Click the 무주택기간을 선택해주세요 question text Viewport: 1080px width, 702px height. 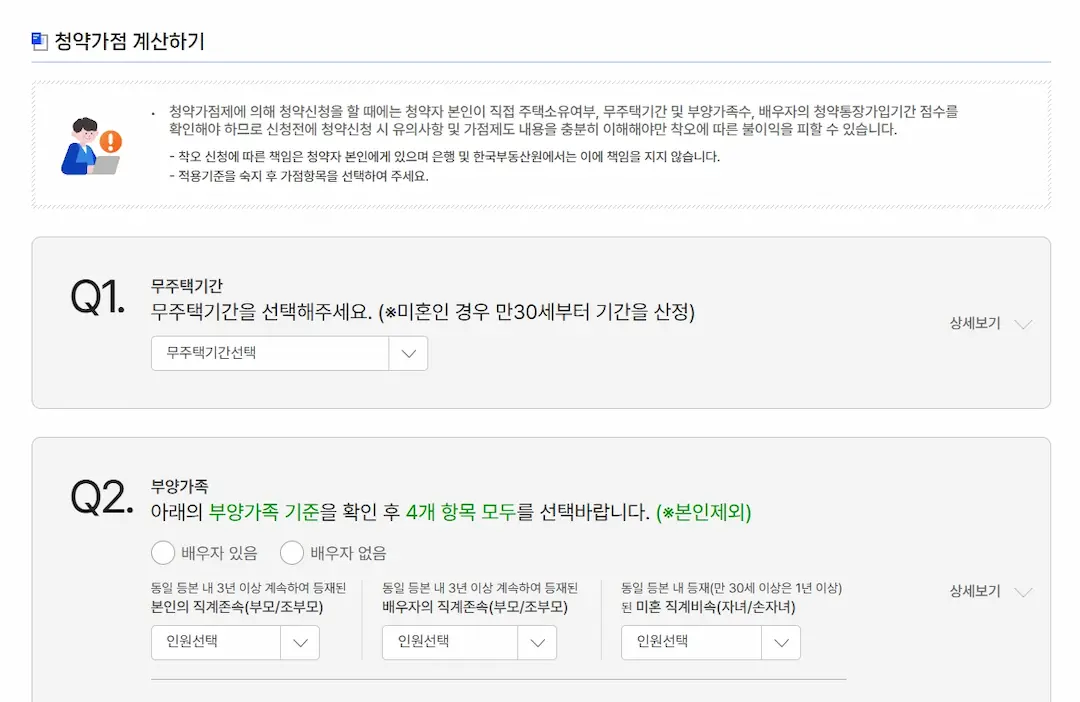[x=422, y=312]
